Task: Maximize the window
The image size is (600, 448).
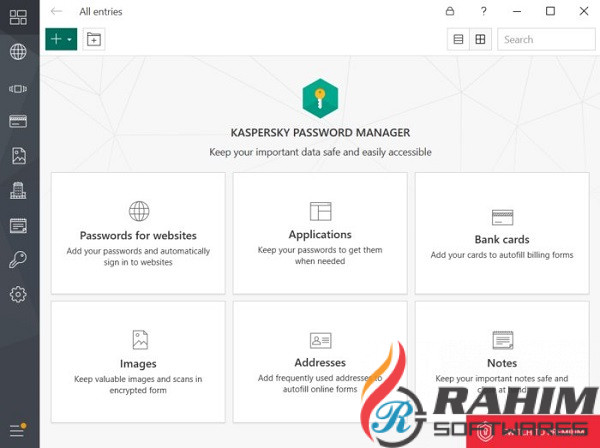Action: click(550, 11)
